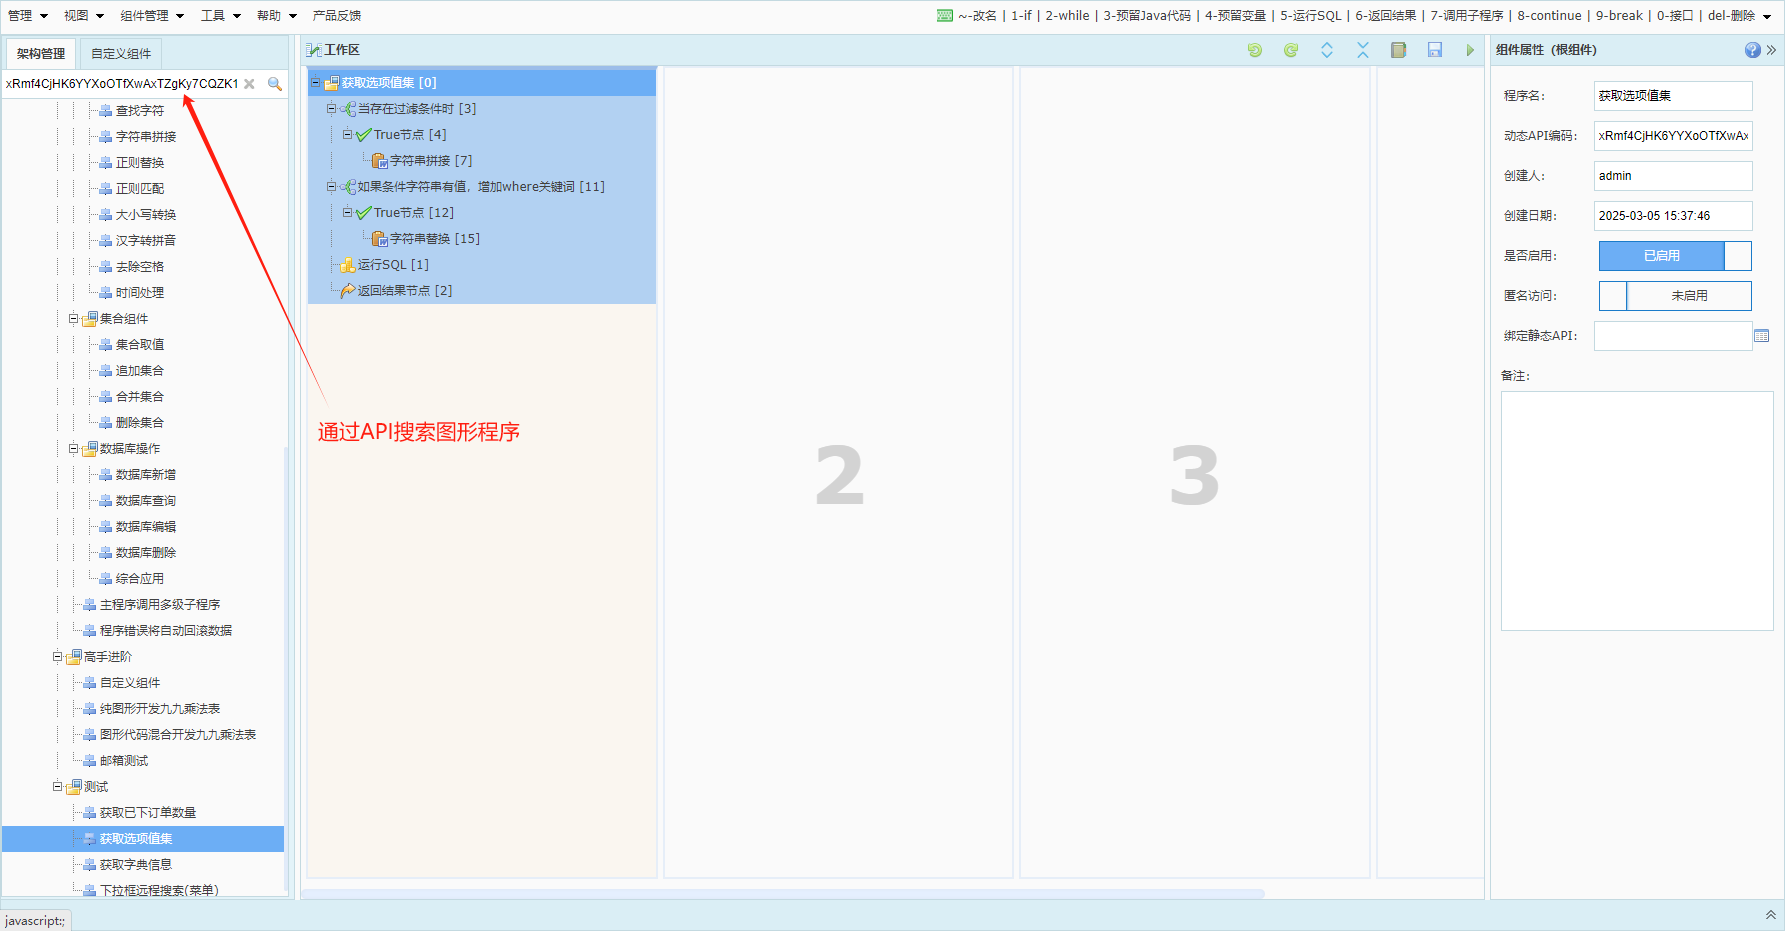Click the green keyboard icon before shortcut list
The height and width of the screenshot is (931, 1785).
pyautogui.click(x=945, y=15)
